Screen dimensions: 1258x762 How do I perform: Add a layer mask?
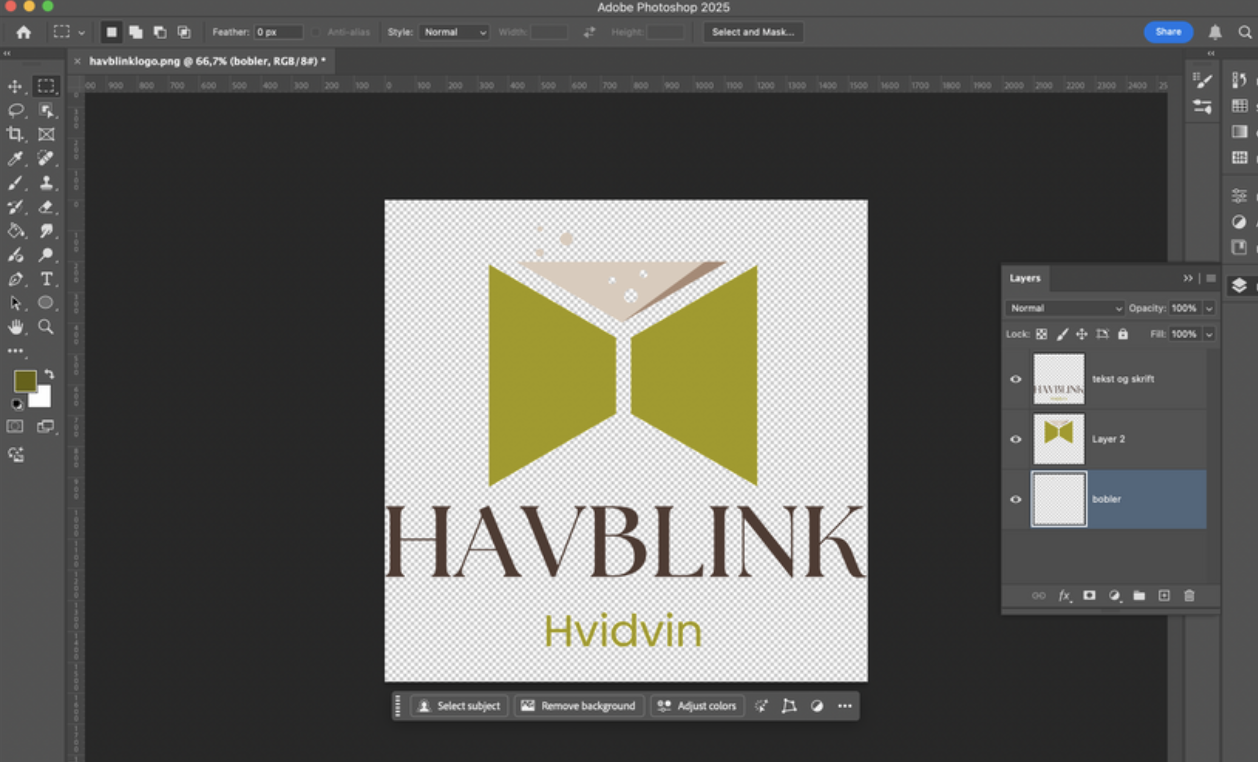(1089, 596)
